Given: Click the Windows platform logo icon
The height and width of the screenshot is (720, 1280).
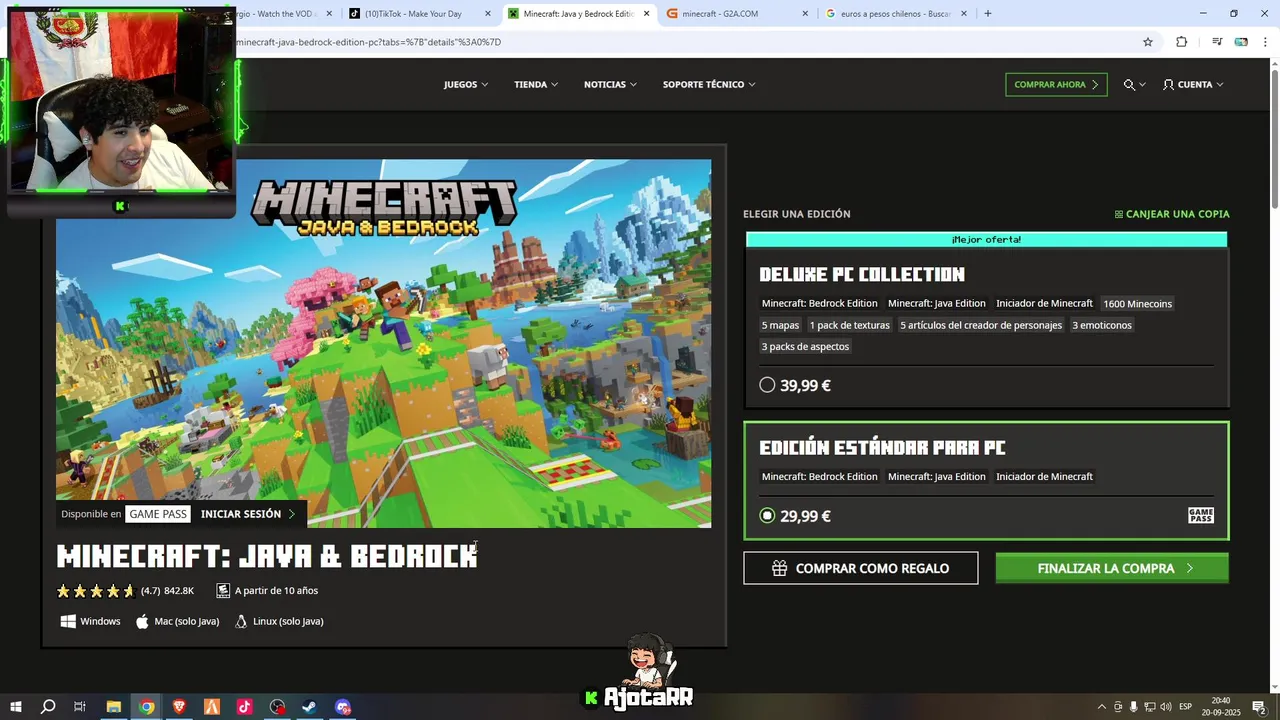Looking at the screenshot, I should pos(68,621).
